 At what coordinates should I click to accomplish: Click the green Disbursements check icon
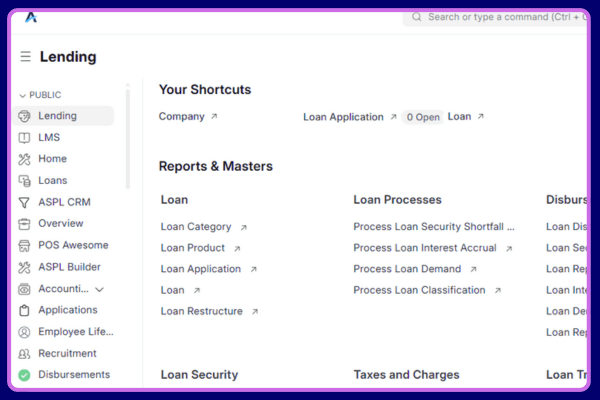click(x=25, y=375)
